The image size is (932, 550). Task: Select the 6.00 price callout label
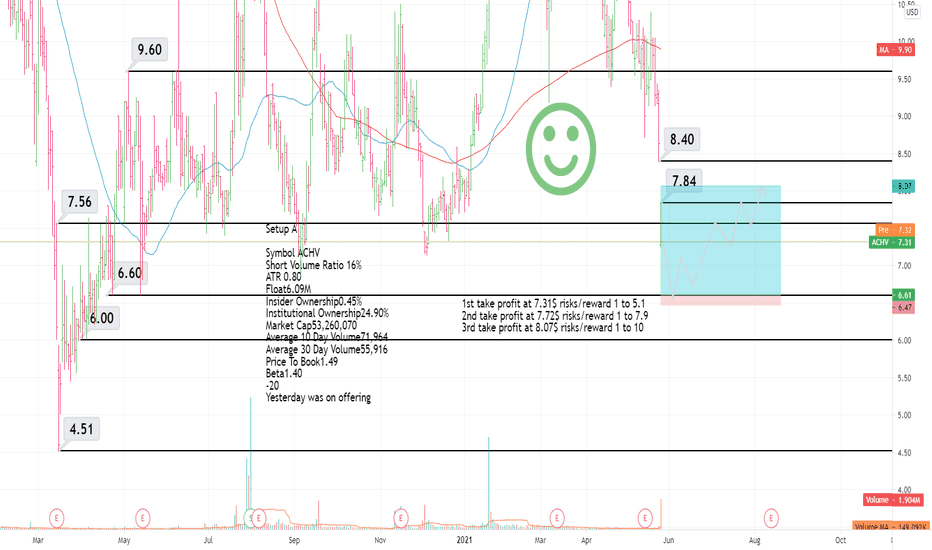[102, 318]
